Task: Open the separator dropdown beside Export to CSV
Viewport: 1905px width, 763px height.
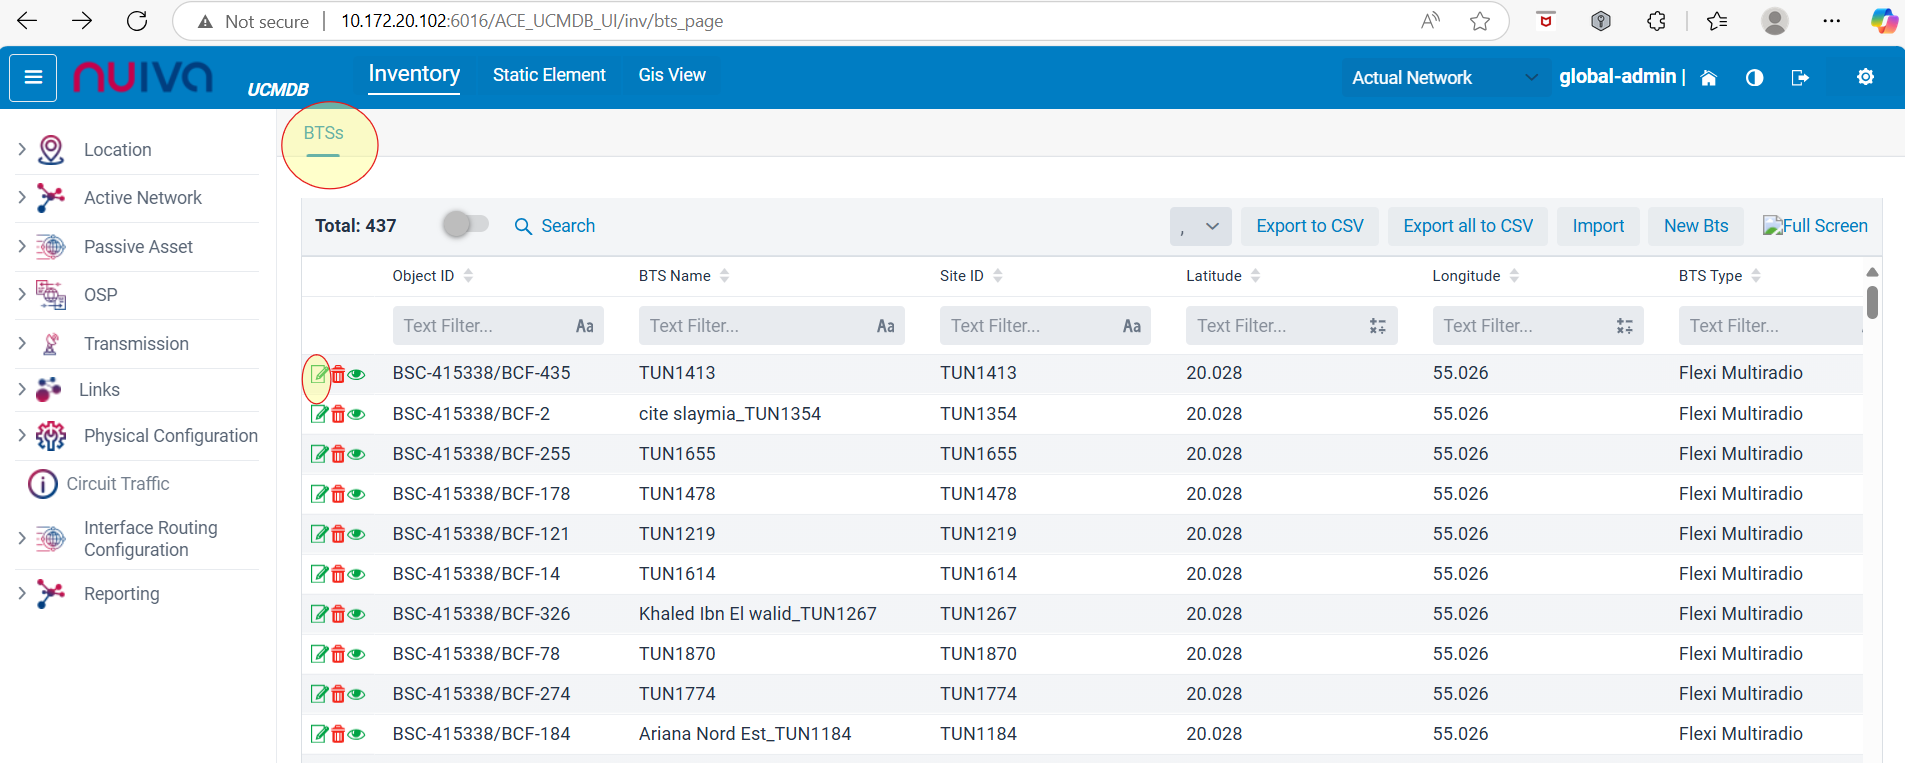Action: [1200, 226]
